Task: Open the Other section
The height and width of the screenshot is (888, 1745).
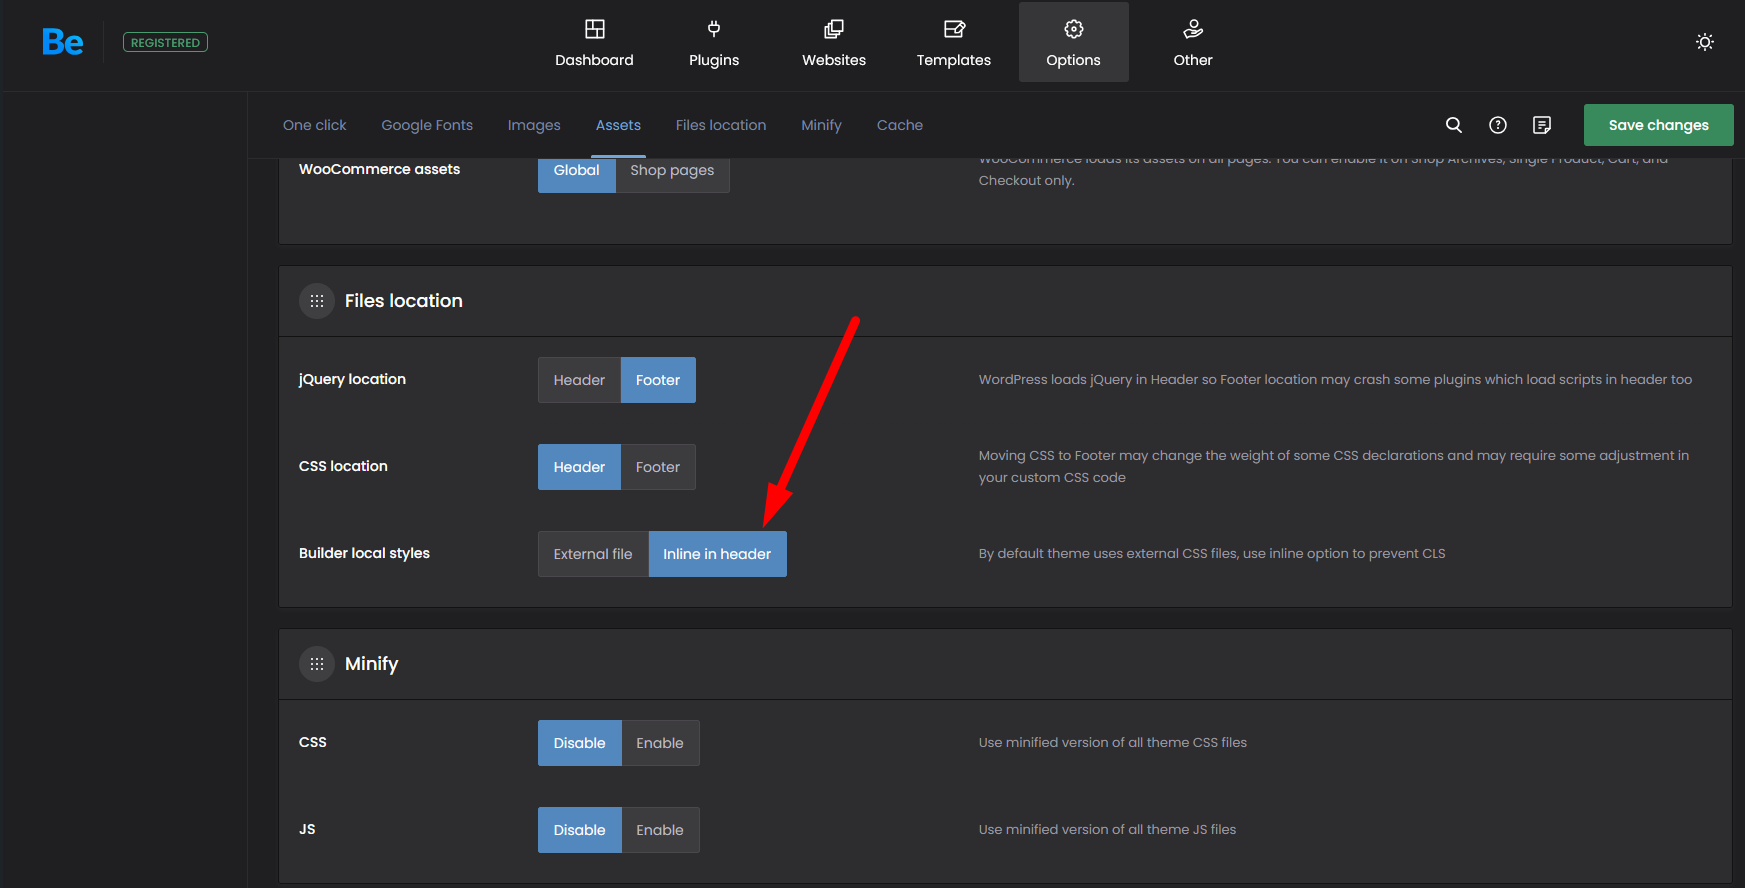Action: (1193, 42)
